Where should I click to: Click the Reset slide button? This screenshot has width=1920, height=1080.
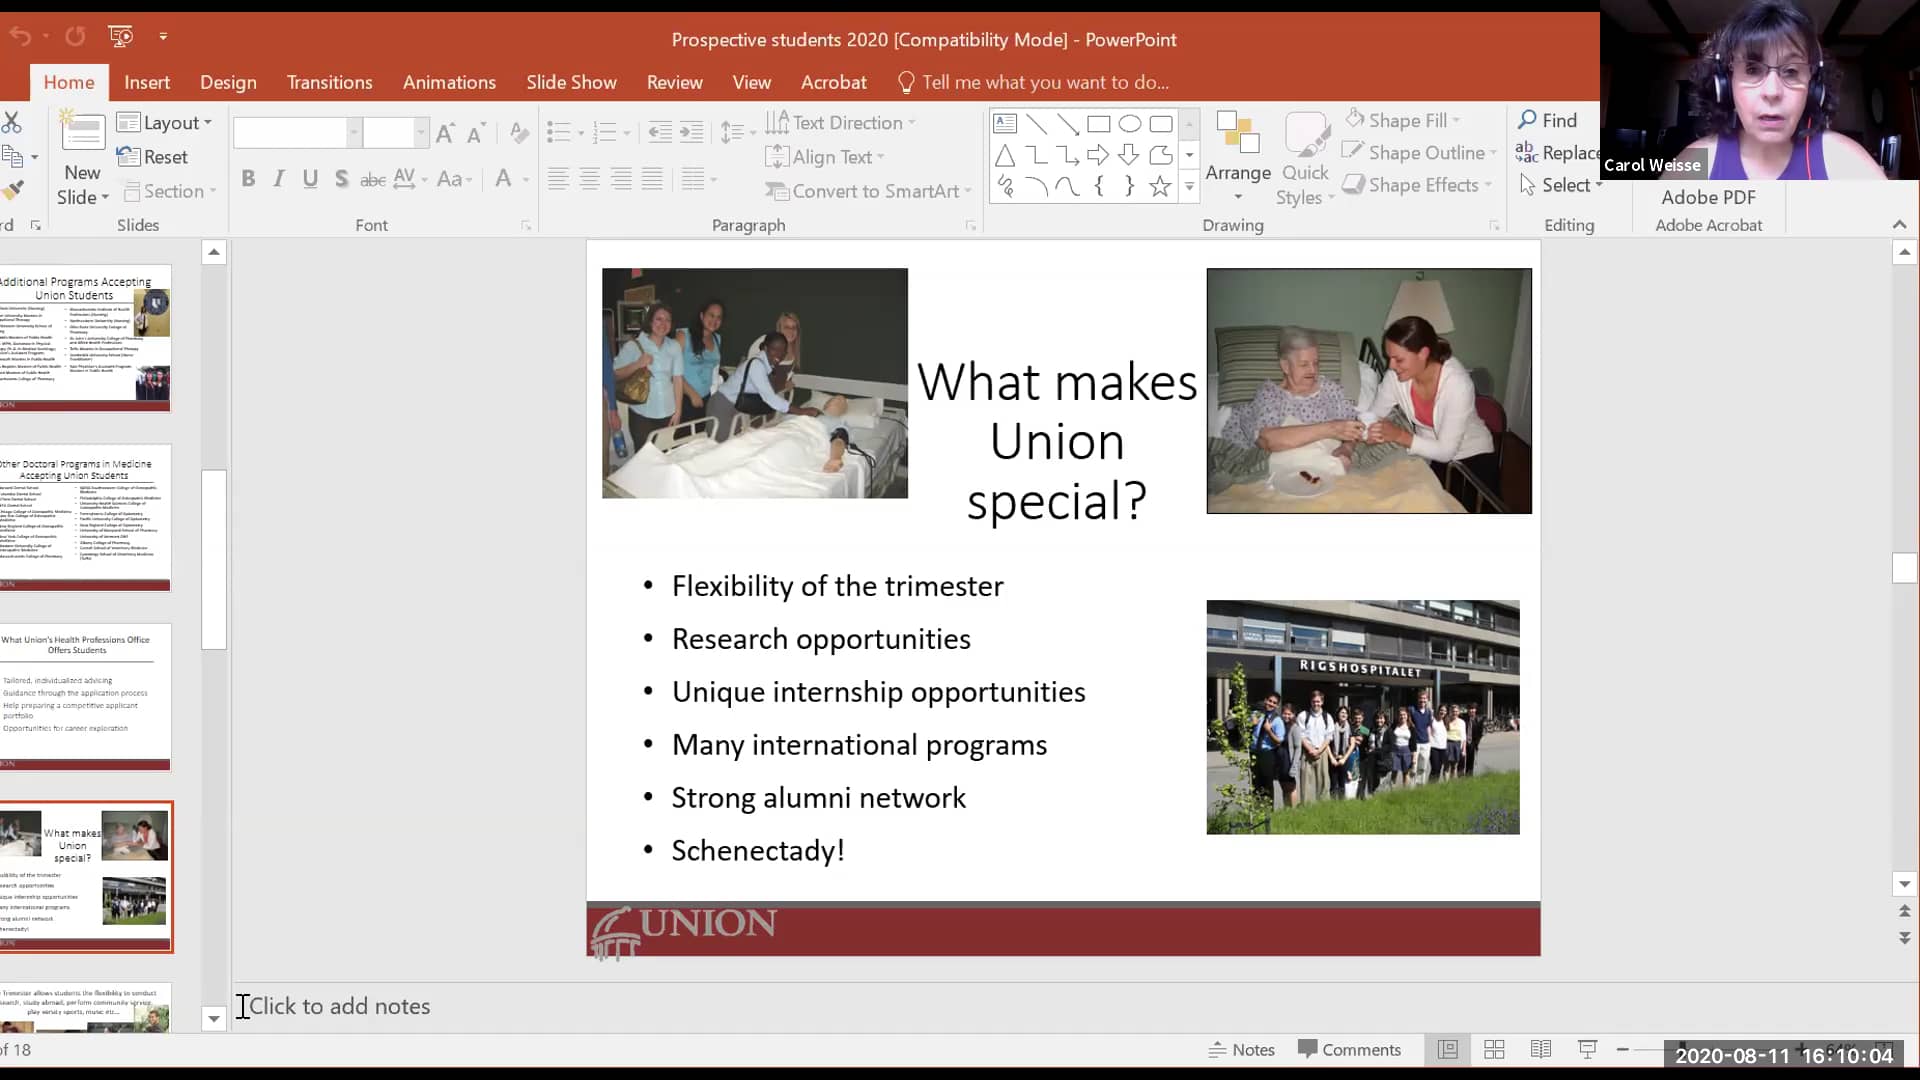pyautogui.click(x=152, y=157)
